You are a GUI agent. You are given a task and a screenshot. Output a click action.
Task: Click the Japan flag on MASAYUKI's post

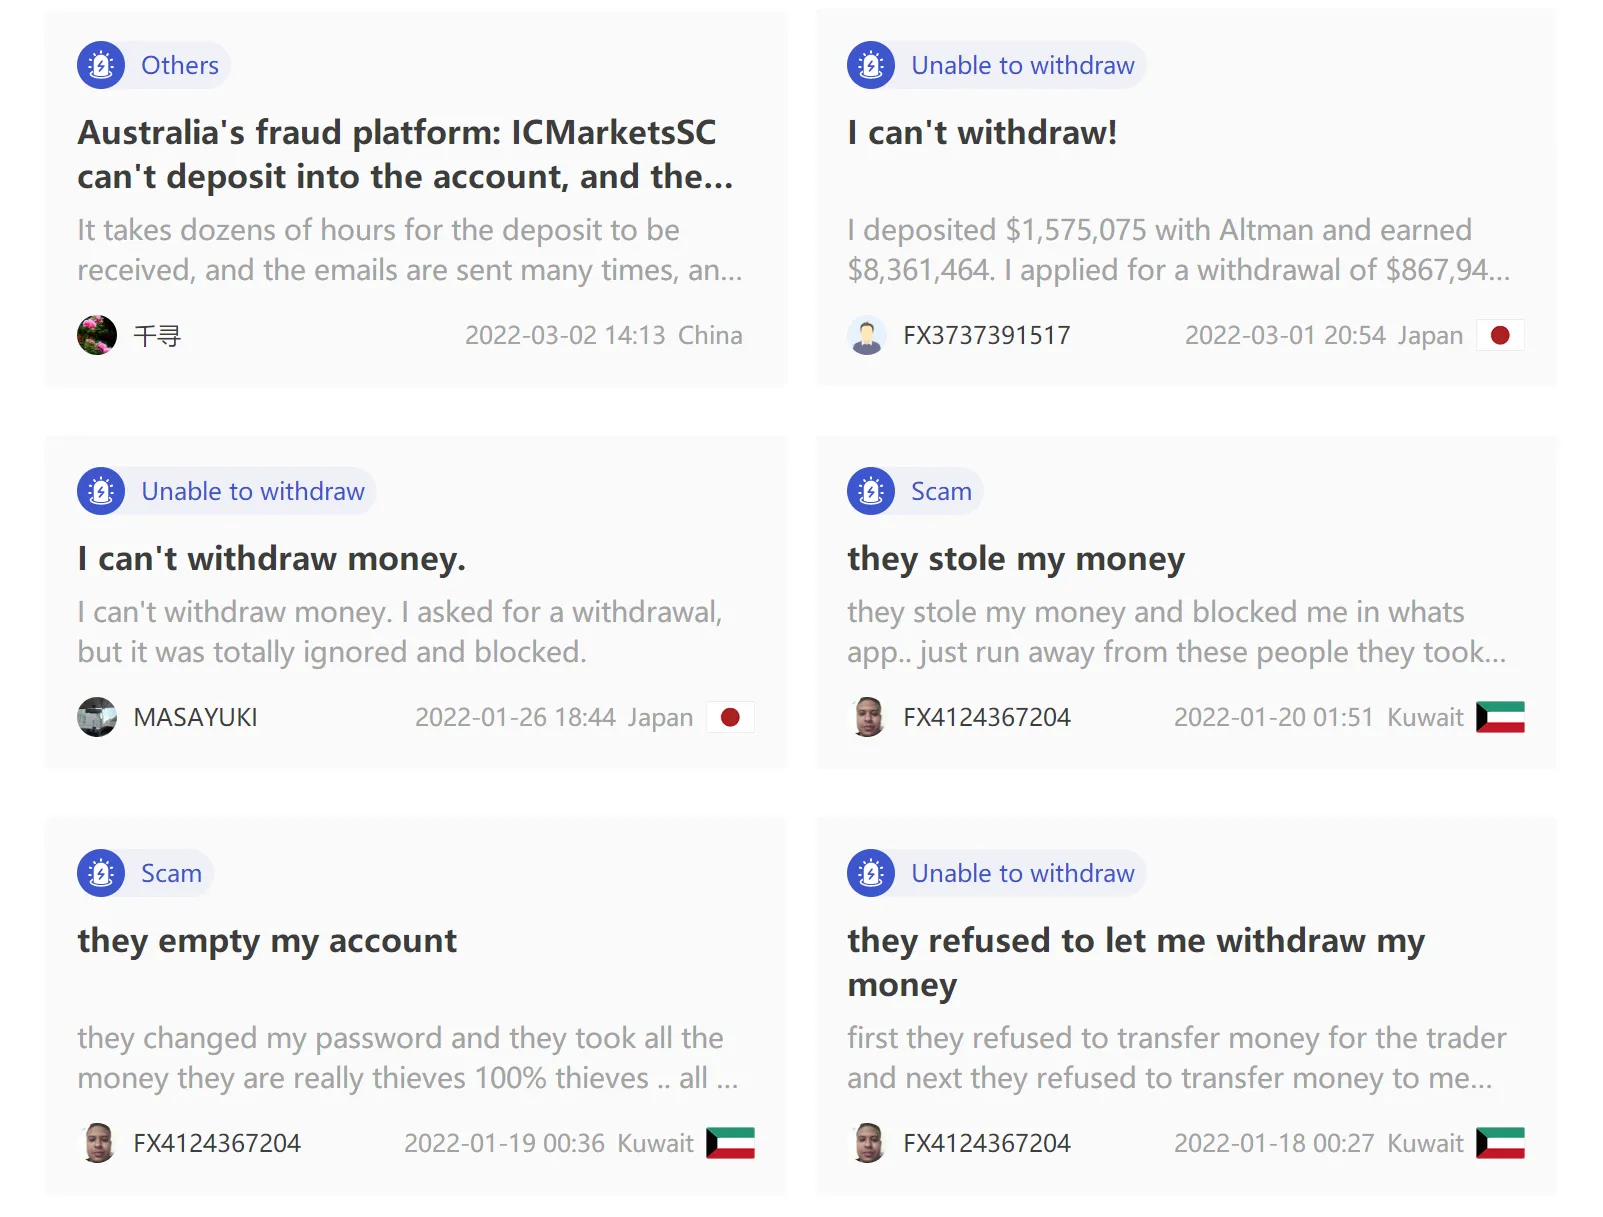coord(730,717)
